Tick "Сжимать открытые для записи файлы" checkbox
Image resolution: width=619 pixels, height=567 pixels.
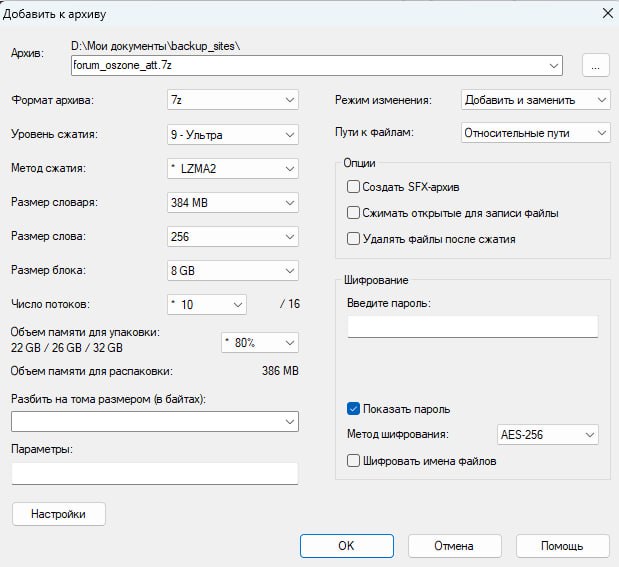click(353, 213)
